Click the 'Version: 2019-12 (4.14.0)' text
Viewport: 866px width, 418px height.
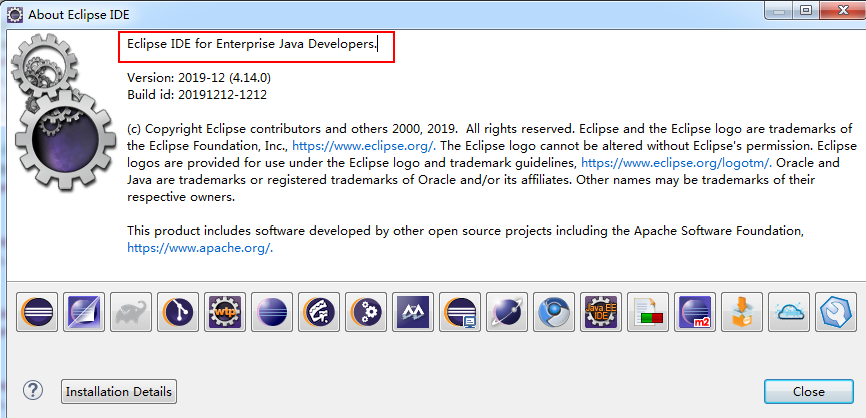(x=199, y=77)
